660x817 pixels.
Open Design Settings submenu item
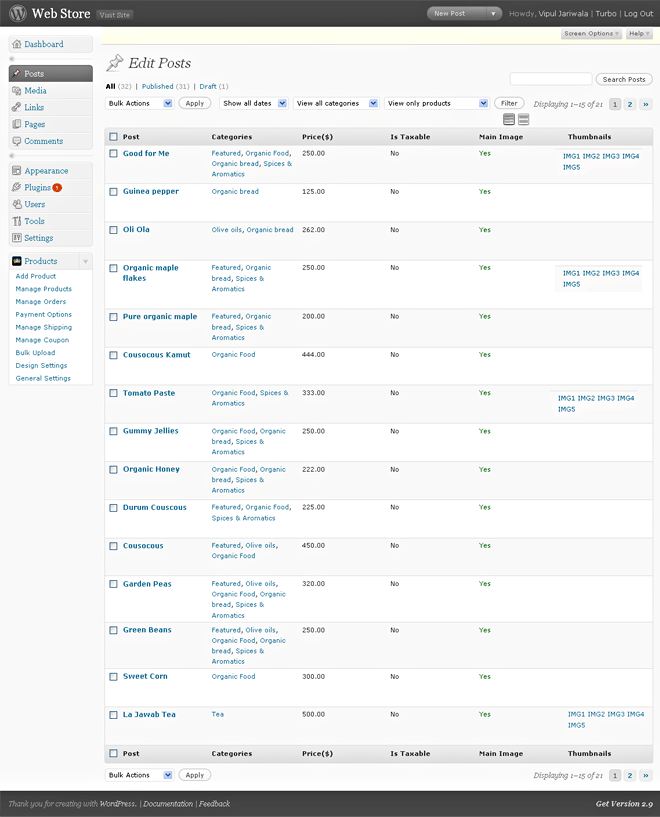41,366
